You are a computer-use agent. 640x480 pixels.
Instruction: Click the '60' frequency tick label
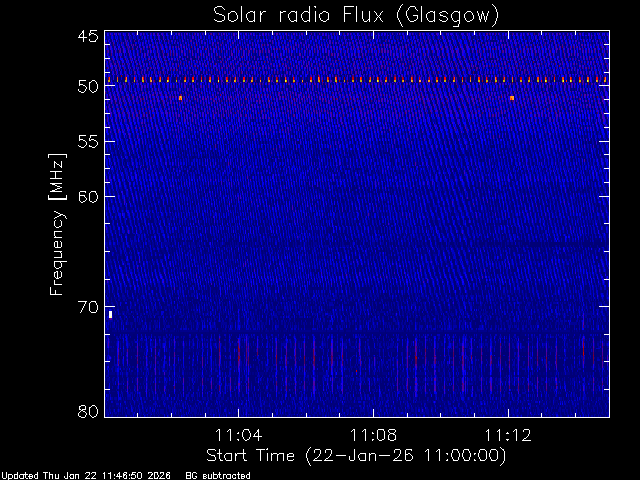pyautogui.click(x=88, y=196)
